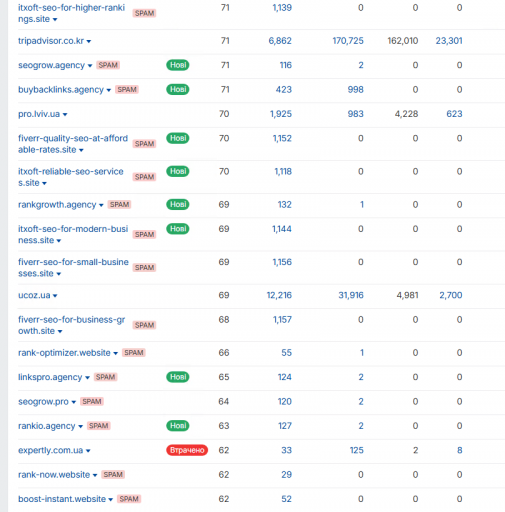Image resolution: width=505 pixels, height=512 pixels.
Task: Click backlinks value 6,862 for tripadvisor.co.kr
Action: point(280,41)
